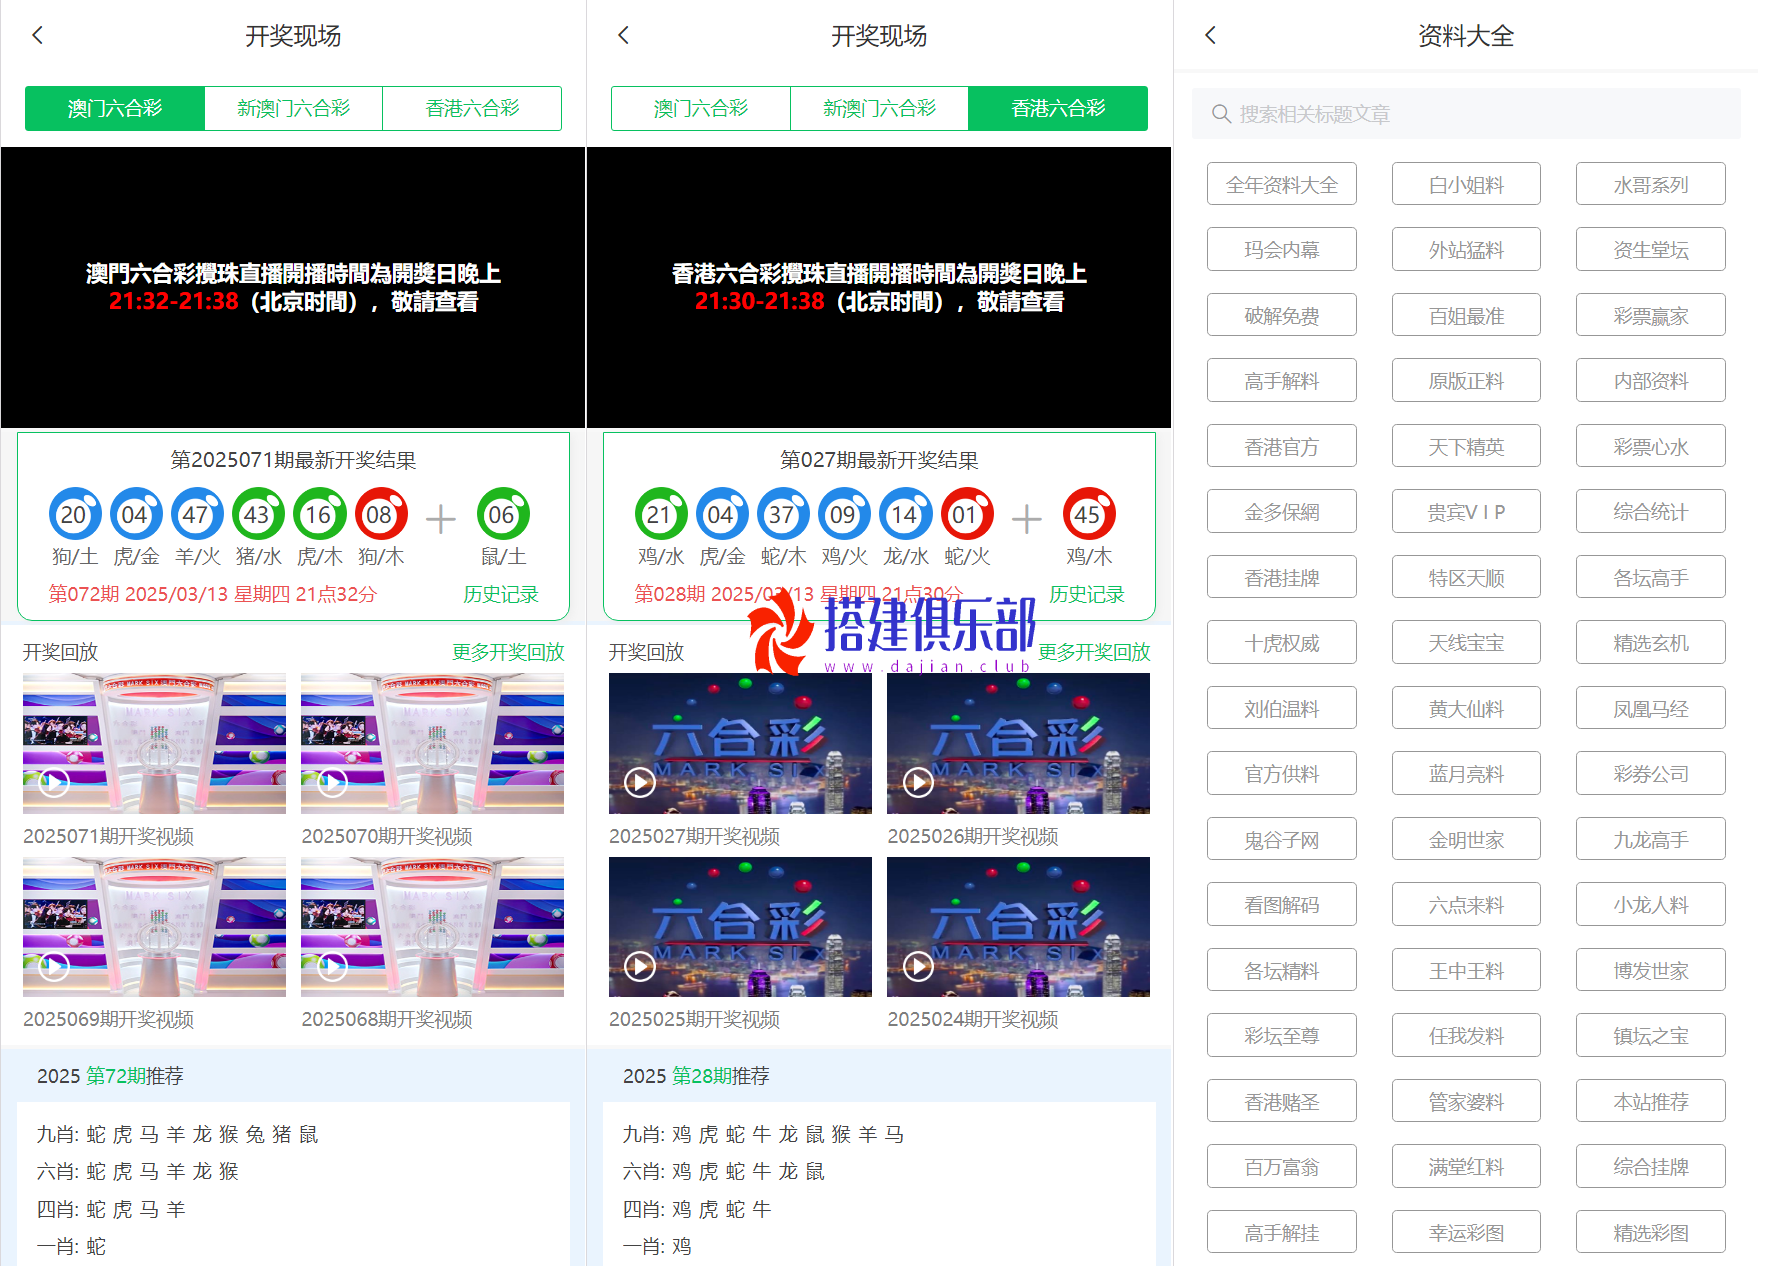Image resolution: width=1785 pixels, height=1266 pixels.
Task: Open the 玛会内幕 category
Action: click(x=1282, y=249)
